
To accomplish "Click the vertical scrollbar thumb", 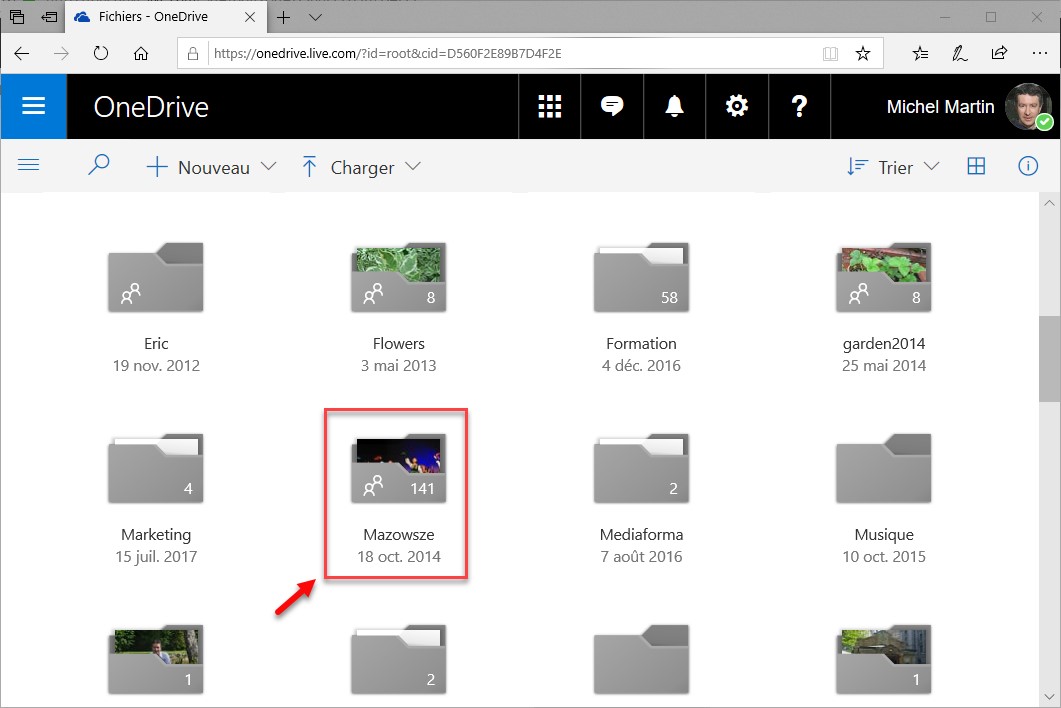I will pyautogui.click(x=1049, y=357).
